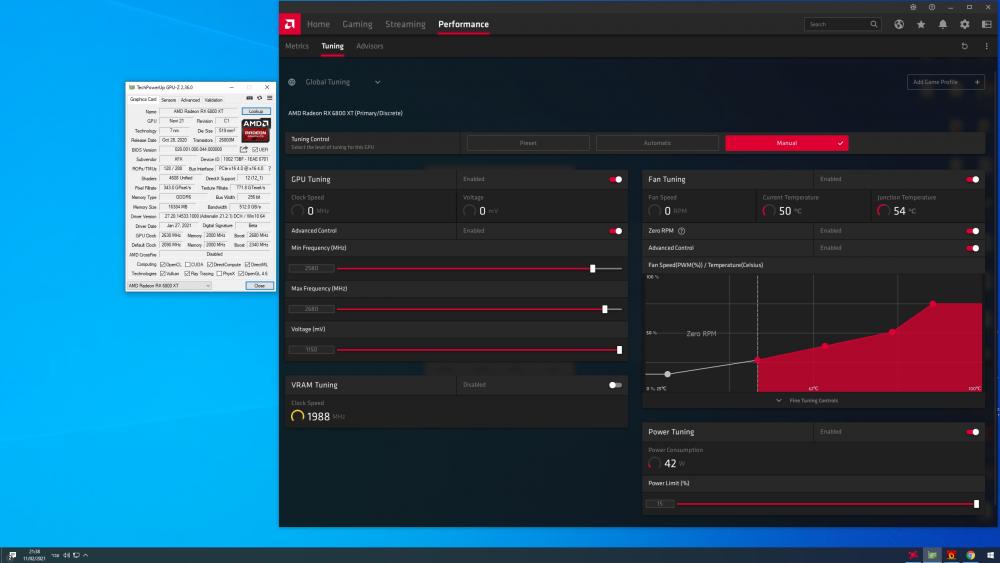Click the AMD Radeon logo in GPU-Z

pos(255,130)
